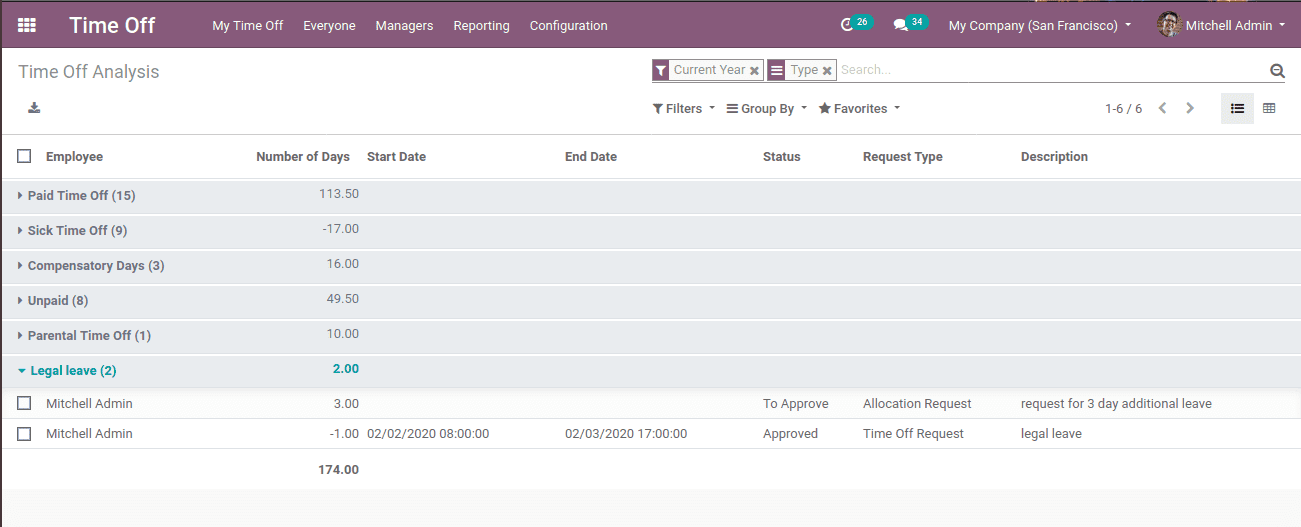Click the To Approve status cell
This screenshot has width=1301, height=527.
tap(796, 404)
